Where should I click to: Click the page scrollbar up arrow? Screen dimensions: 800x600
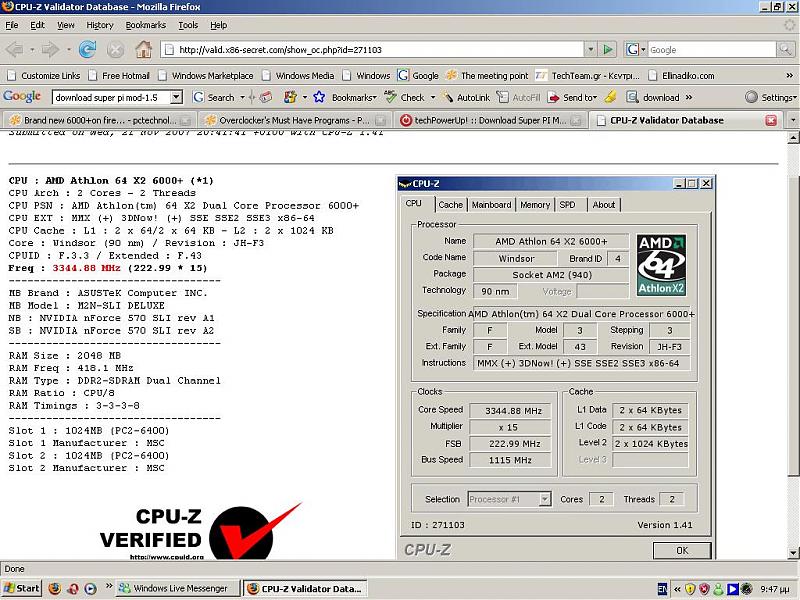coord(793,137)
